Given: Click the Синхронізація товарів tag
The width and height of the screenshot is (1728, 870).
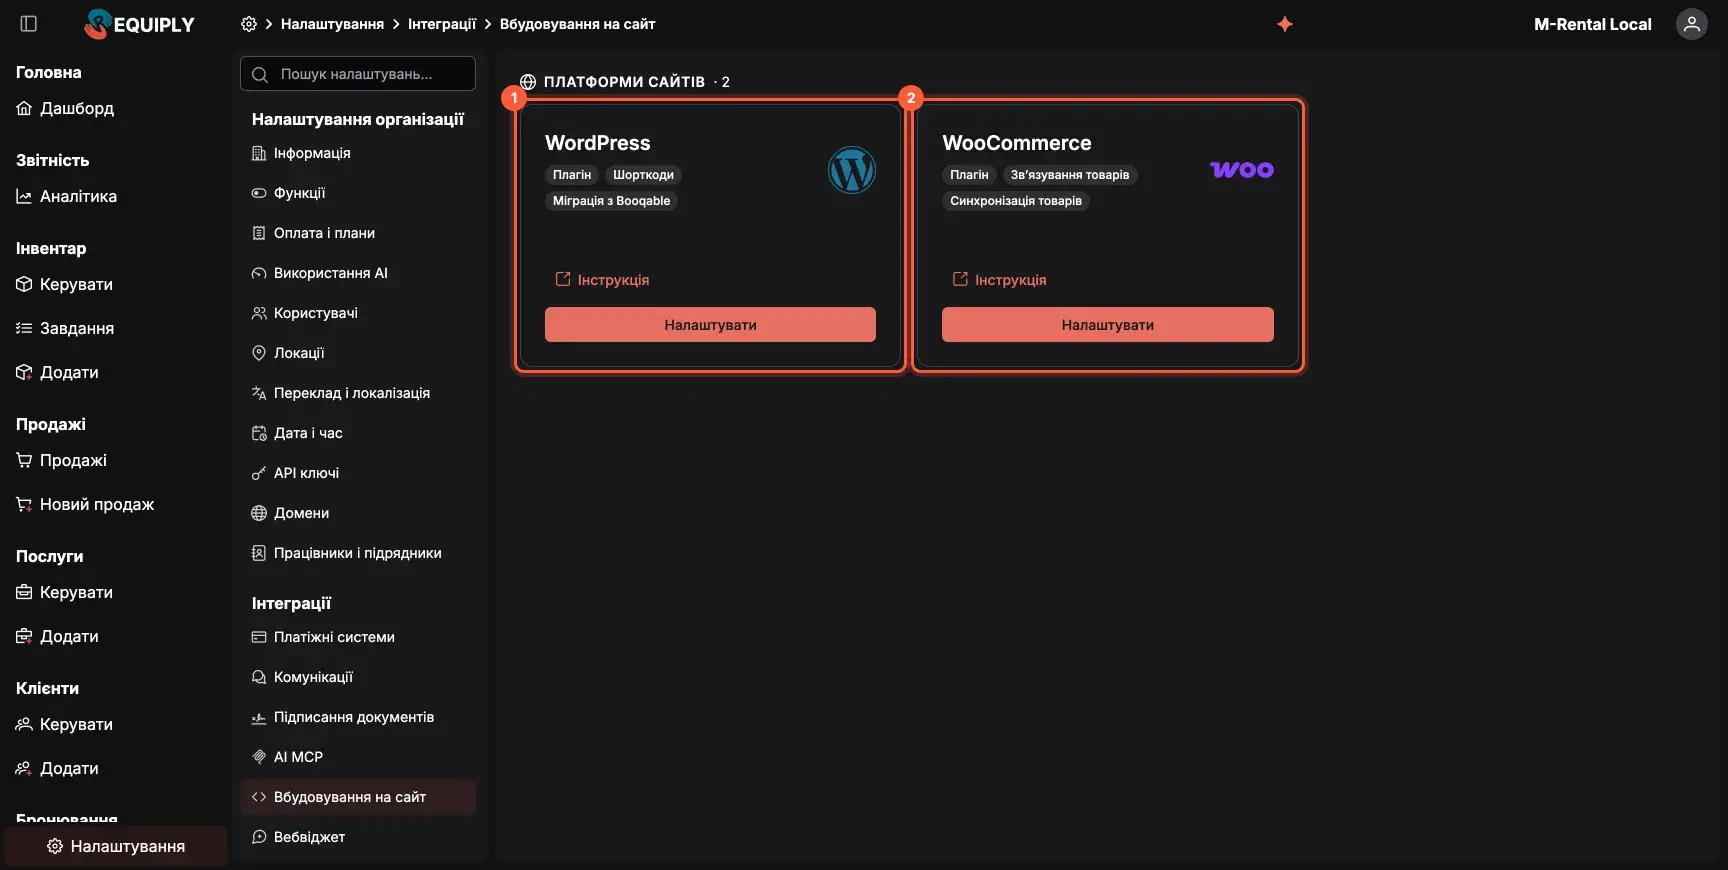Looking at the screenshot, I should (1016, 201).
